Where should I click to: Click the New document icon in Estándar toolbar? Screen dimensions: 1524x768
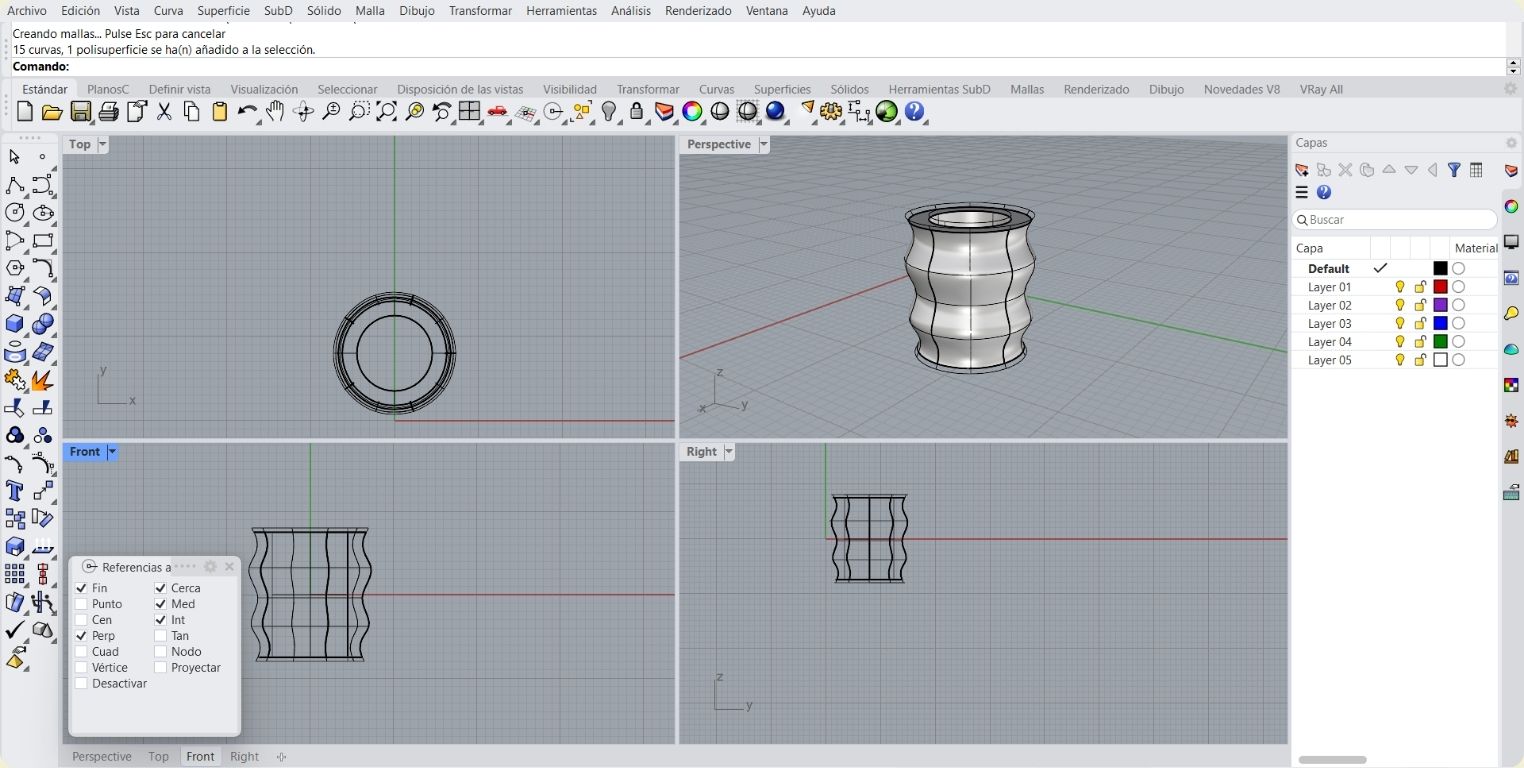pyautogui.click(x=25, y=112)
